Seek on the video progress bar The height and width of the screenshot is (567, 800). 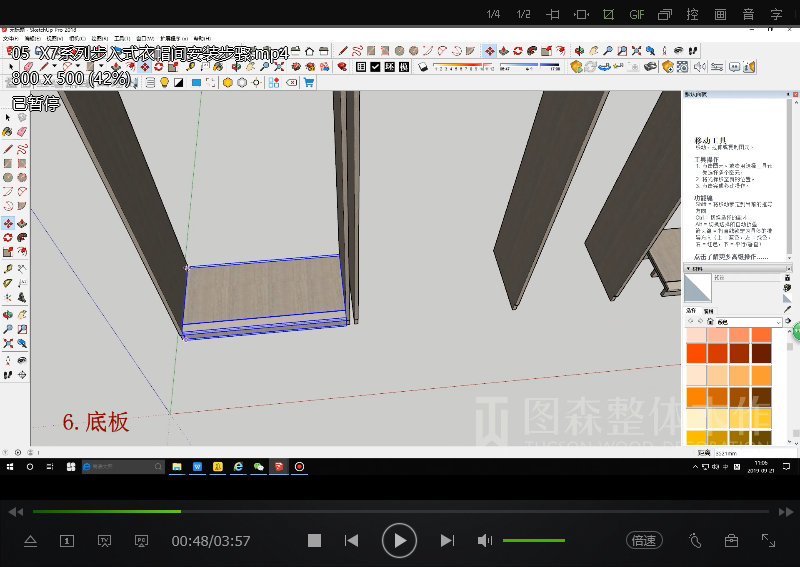tap(400, 512)
